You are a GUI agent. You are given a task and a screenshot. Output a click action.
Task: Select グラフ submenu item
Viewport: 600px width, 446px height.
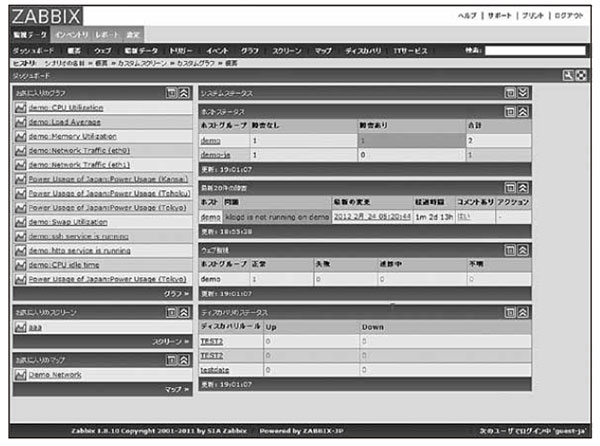tap(250, 50)
